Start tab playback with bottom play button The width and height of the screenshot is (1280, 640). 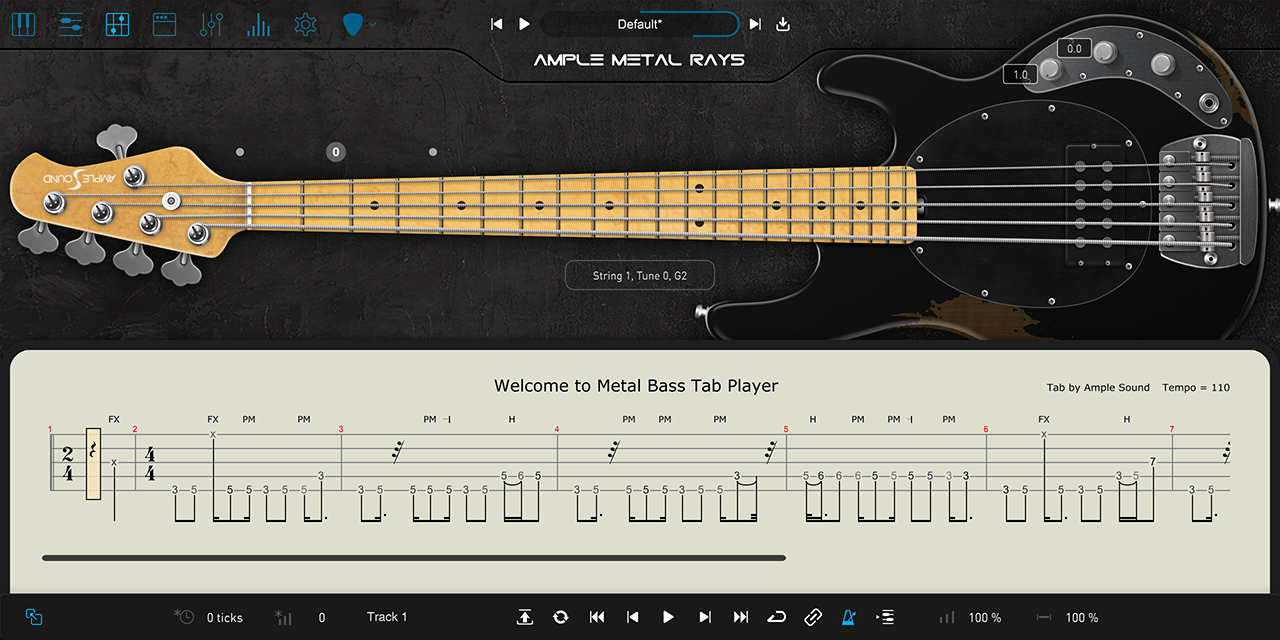668,617
